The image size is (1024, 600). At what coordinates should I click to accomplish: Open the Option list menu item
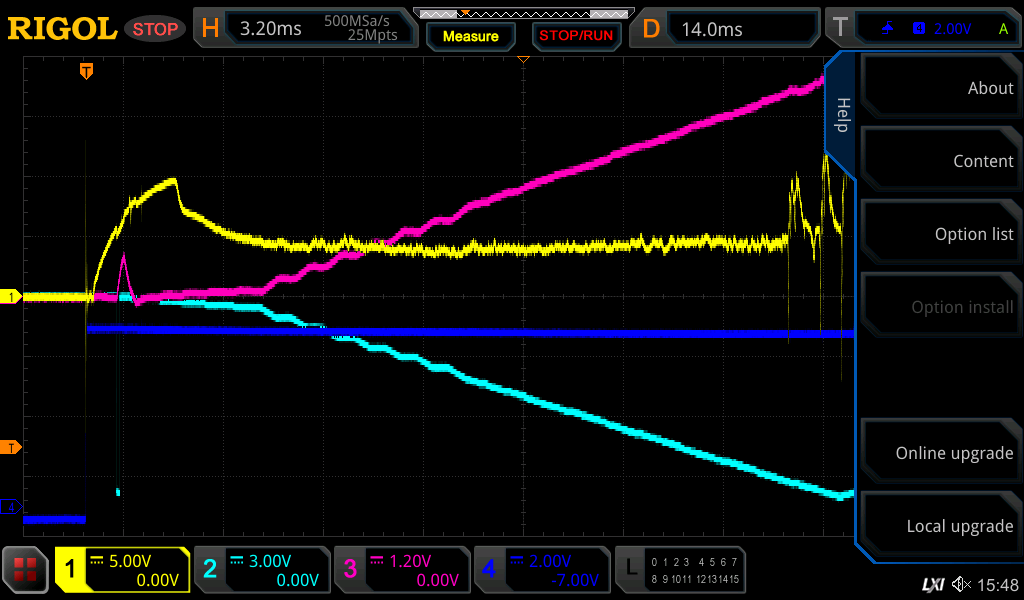pos(940,234)
